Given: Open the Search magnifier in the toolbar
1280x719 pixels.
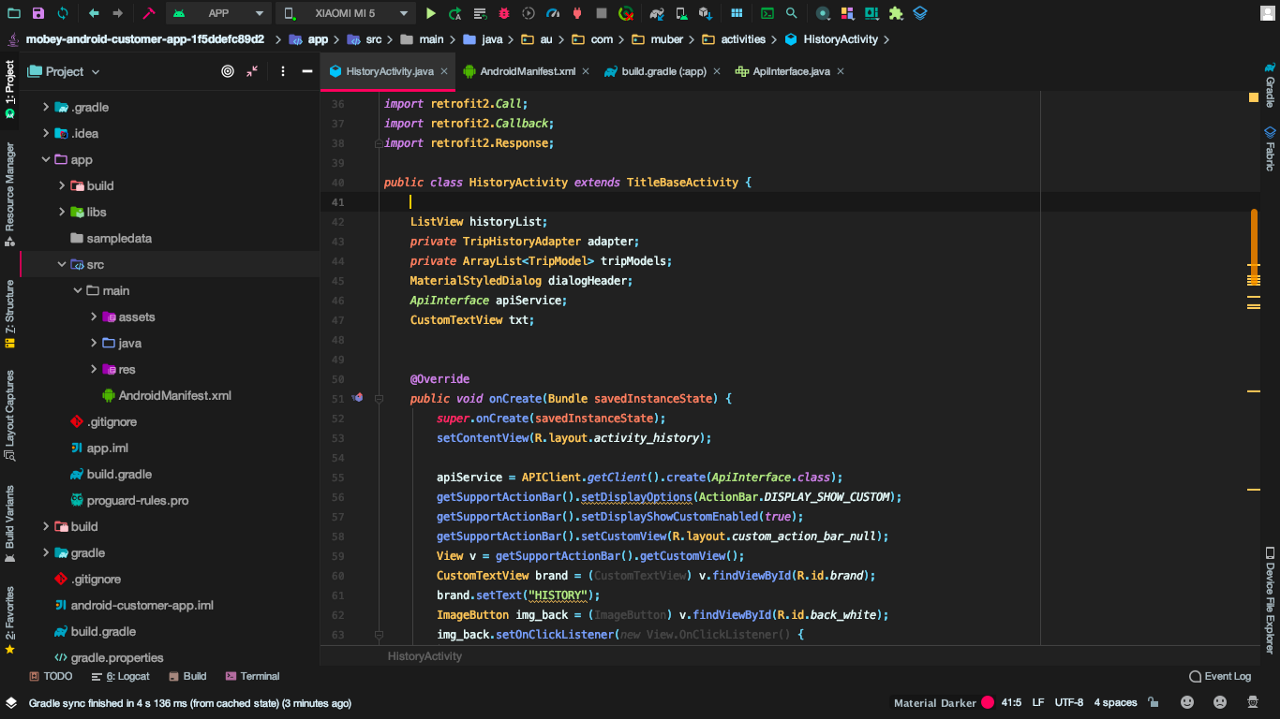Looking at the screenshot, I should point(791,14).
